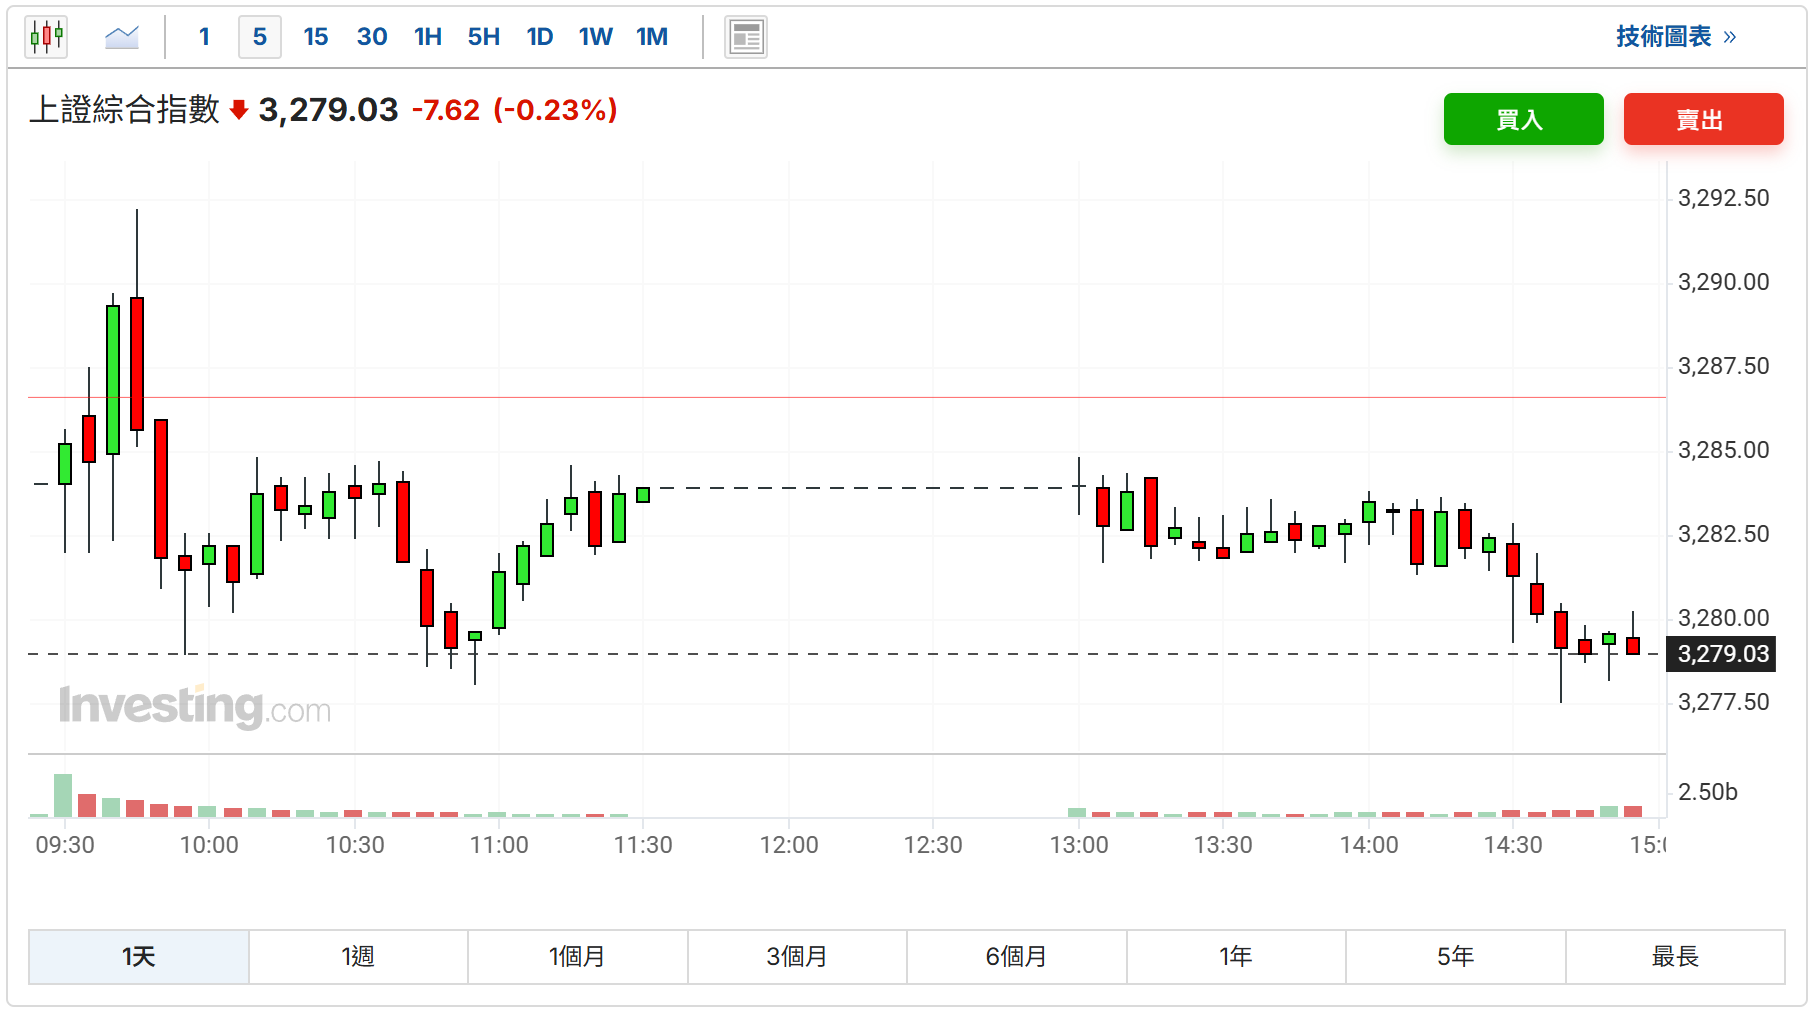Open the news panel icon in the toolbar
The height and width of the screenshot is (1015, 1815).
(746, 37)
